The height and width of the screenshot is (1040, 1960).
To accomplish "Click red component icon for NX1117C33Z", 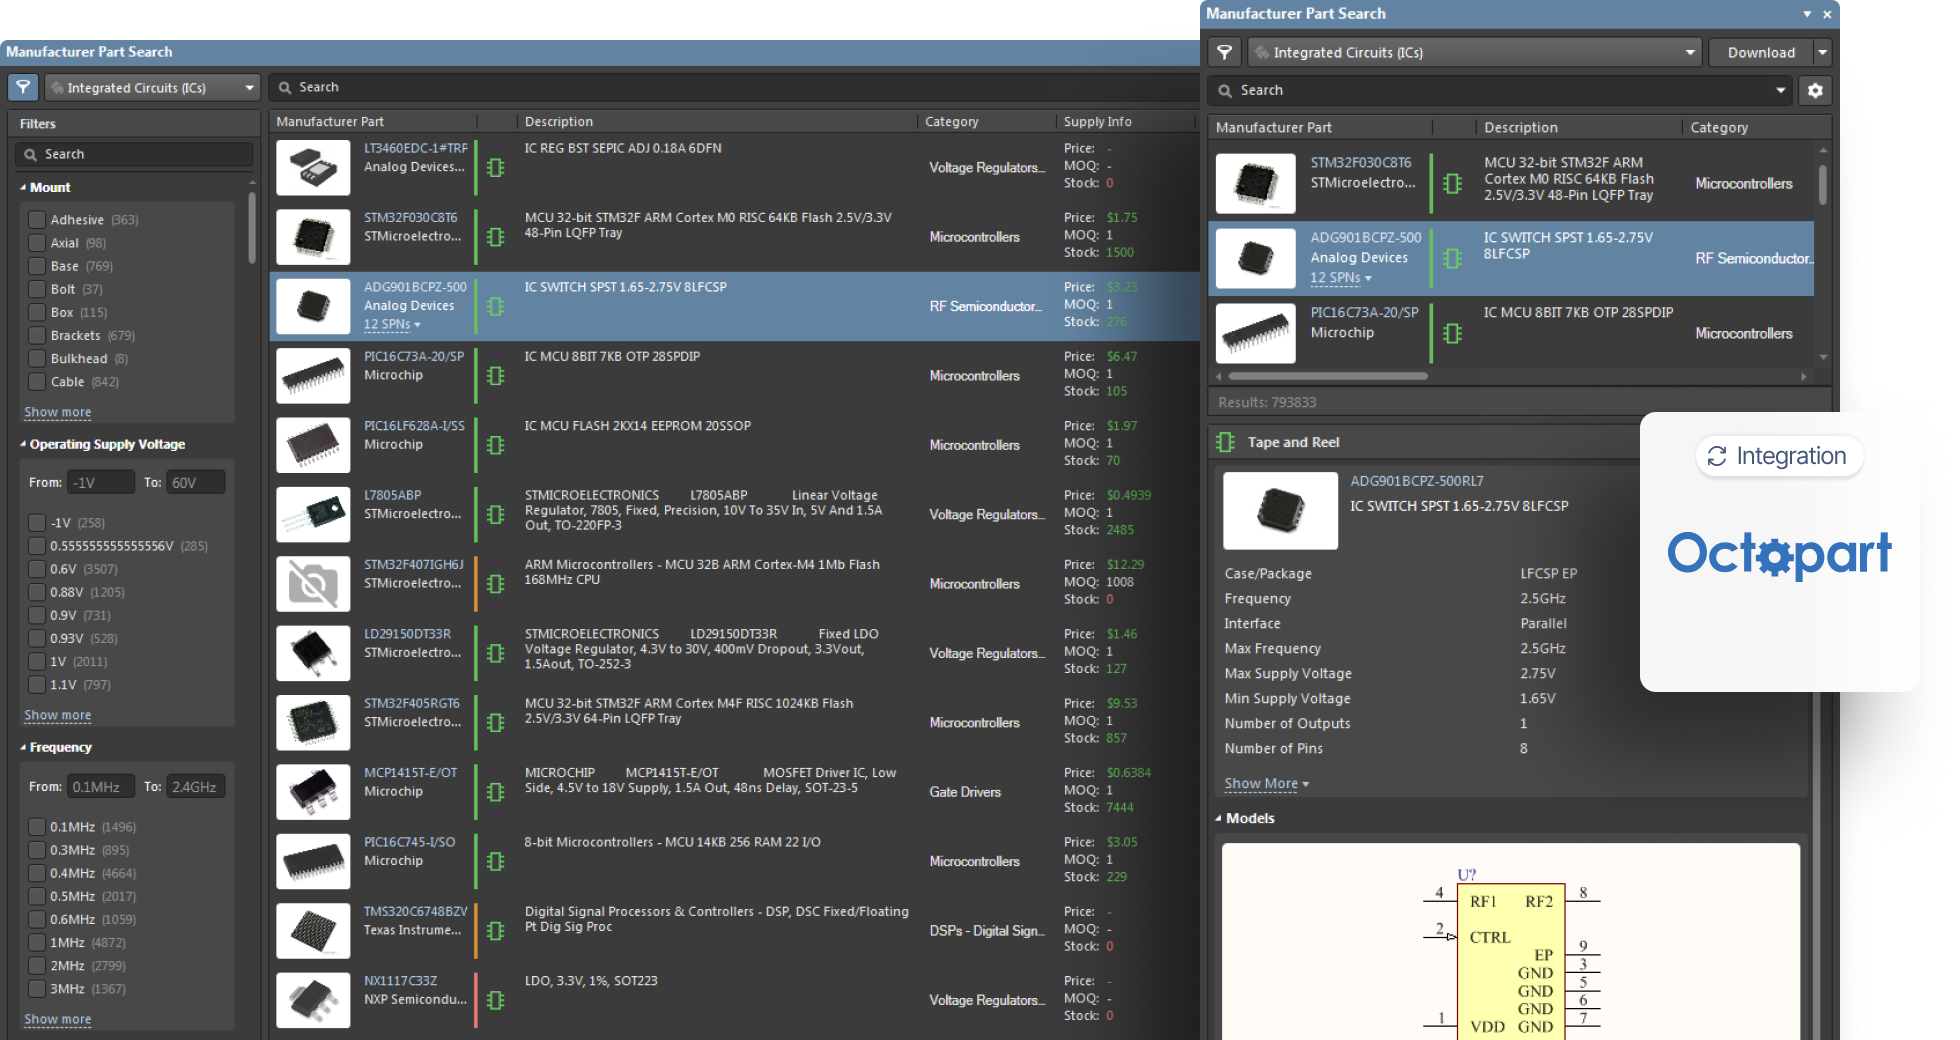I will (495, 1000).
